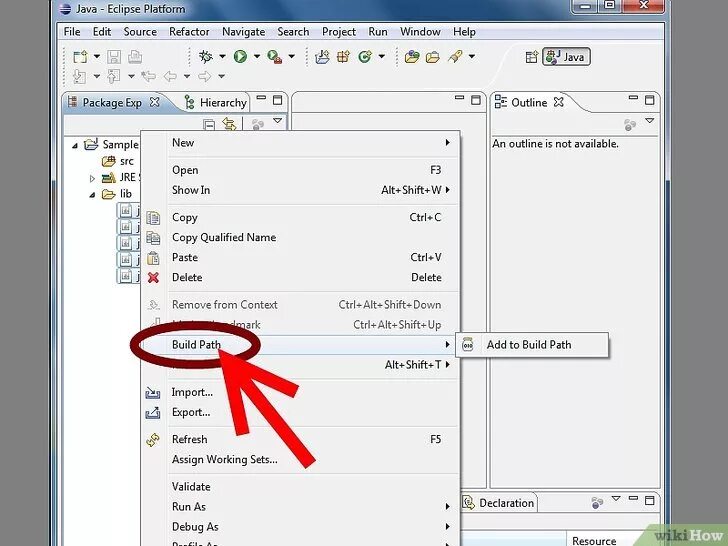
Task: Click the New Java Class icon
Action: [x=365, y=57]
